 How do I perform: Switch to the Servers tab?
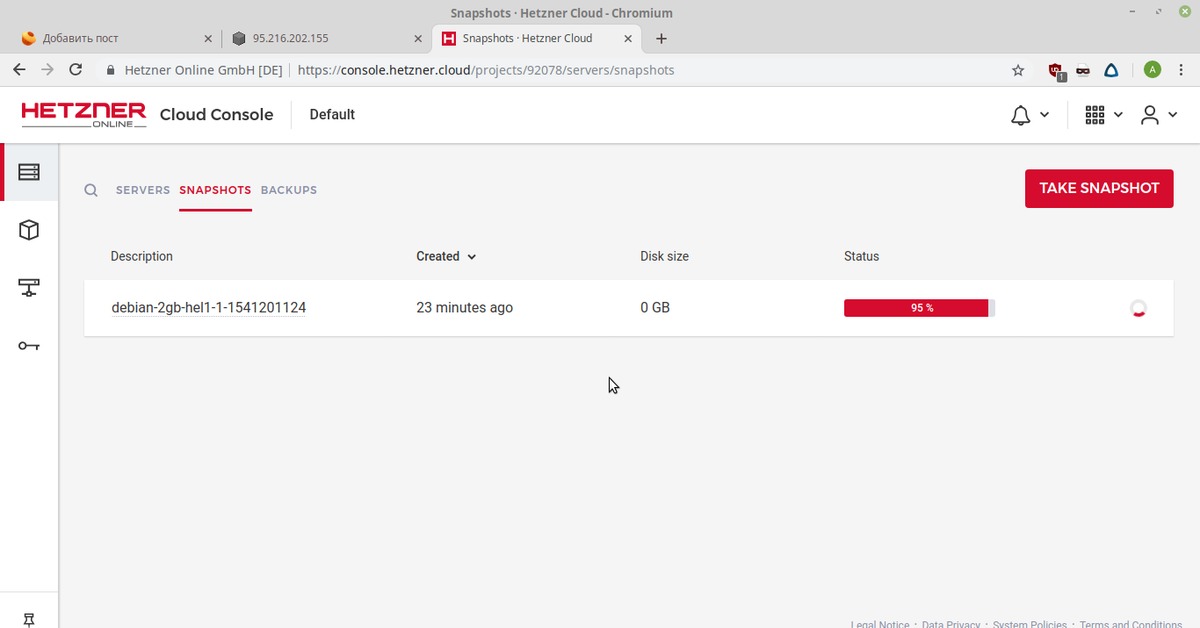pos(143,190)
